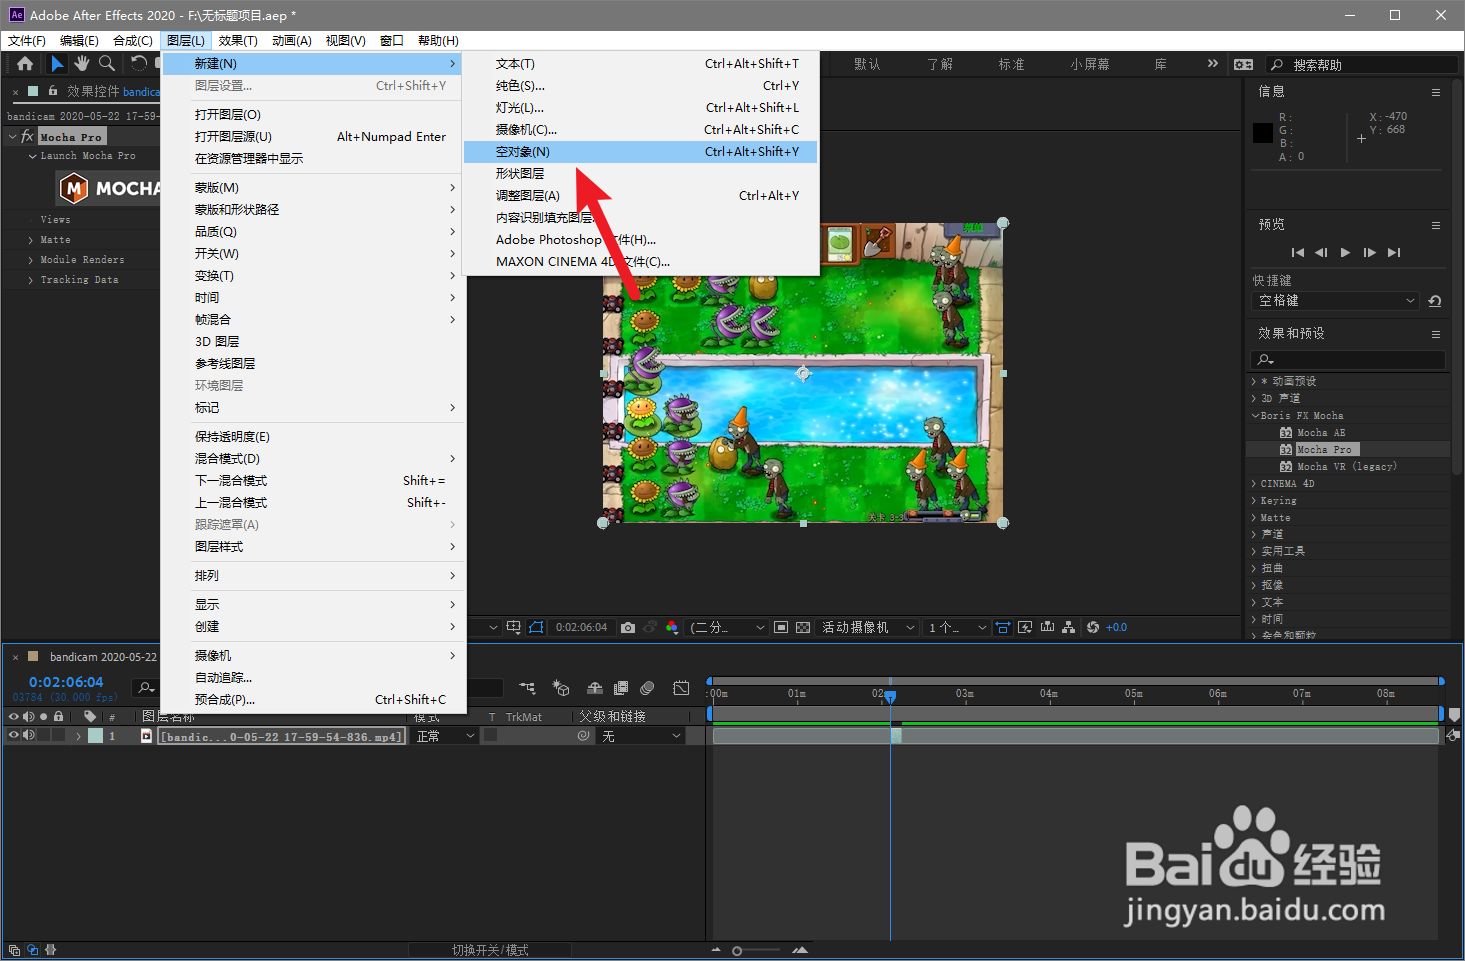Click timeline playhead marker at 02m
The width and height of the screenshot is (1465, 961).
890,696
